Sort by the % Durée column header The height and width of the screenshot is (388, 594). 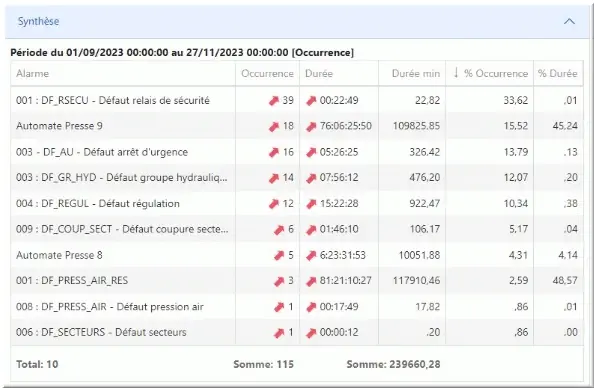[557, 74]
